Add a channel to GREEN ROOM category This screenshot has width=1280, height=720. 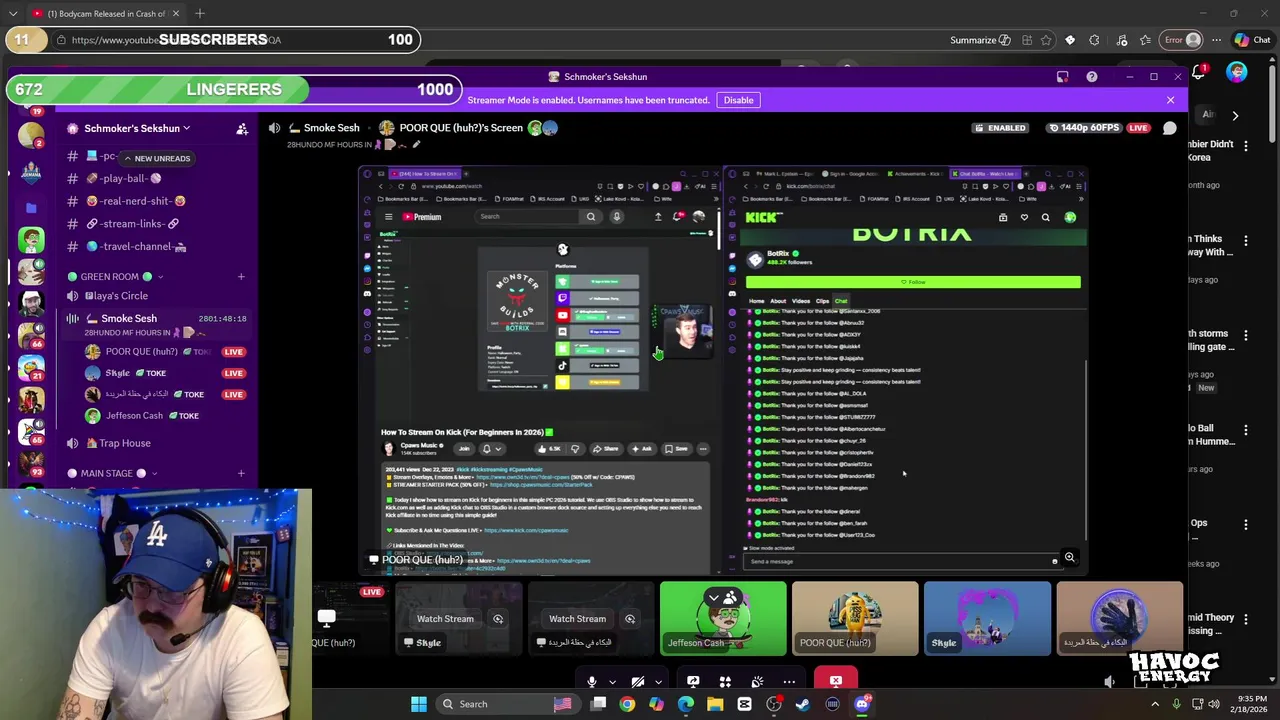241,277
